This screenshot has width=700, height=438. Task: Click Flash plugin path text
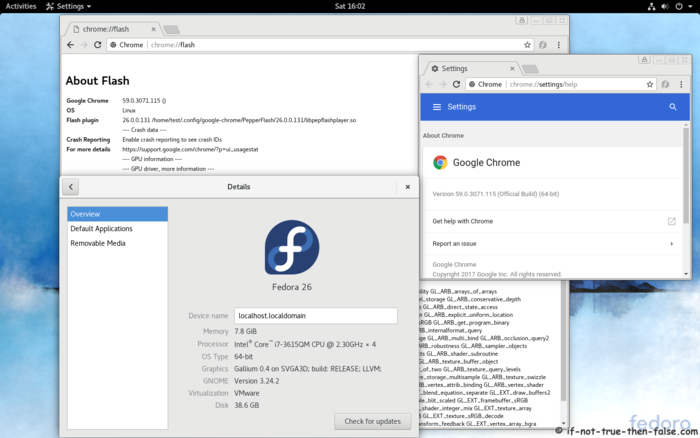[x=239, y=120]
